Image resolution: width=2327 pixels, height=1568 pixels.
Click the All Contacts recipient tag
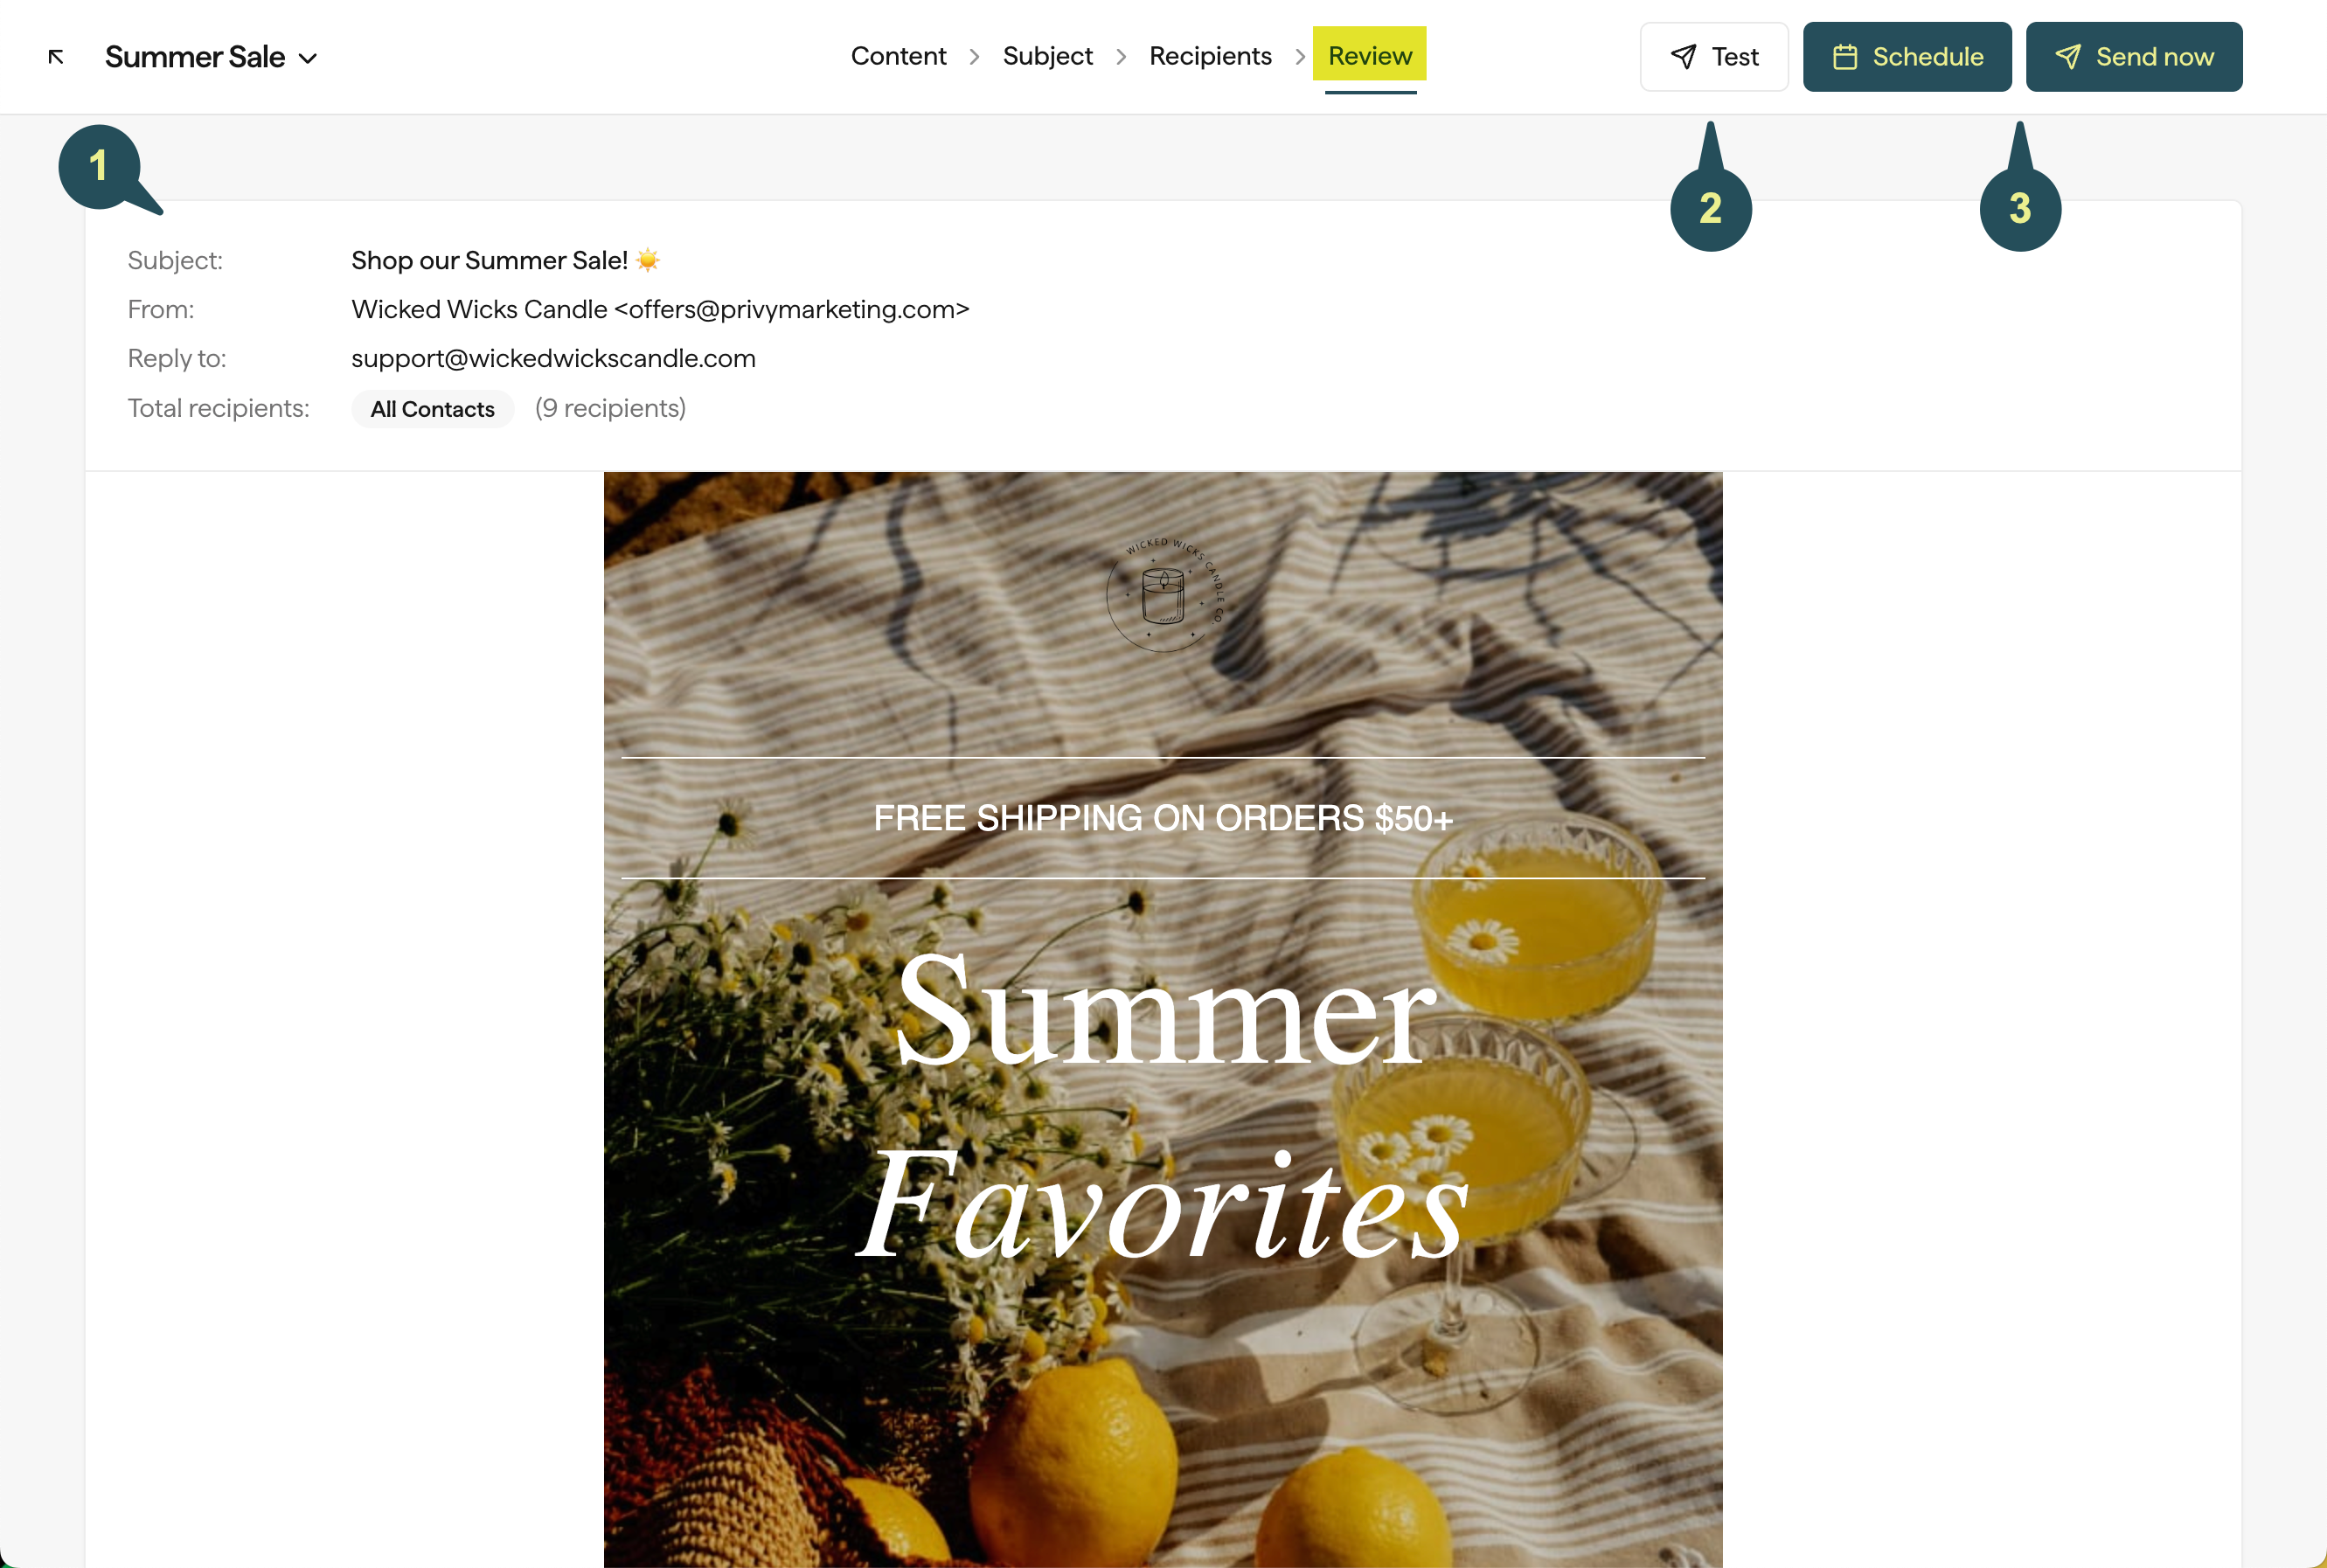(432, 409)
